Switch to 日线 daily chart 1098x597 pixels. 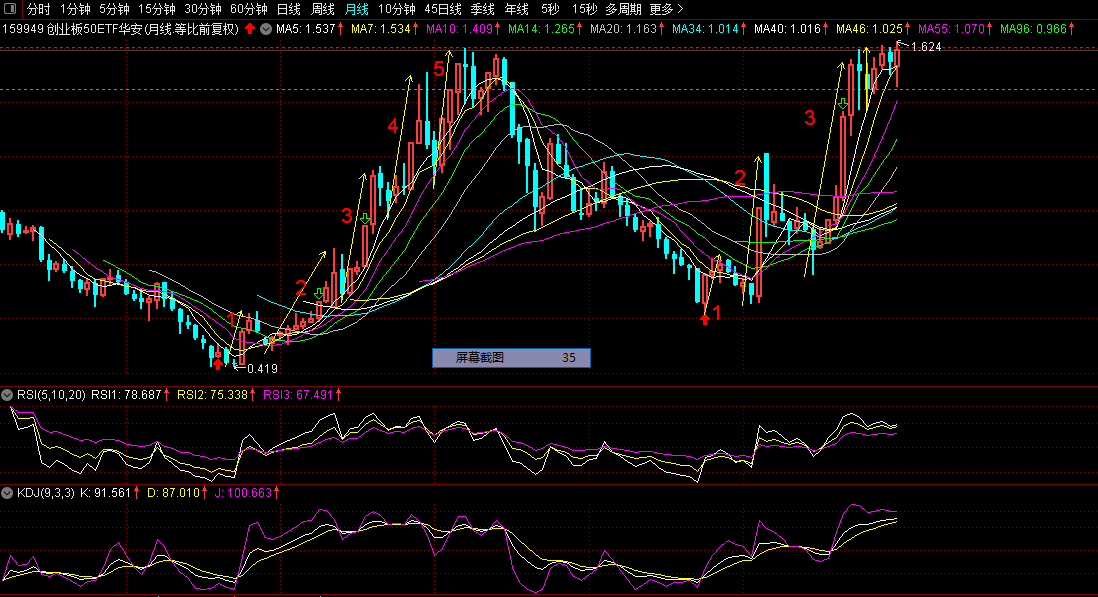point(289,9)
